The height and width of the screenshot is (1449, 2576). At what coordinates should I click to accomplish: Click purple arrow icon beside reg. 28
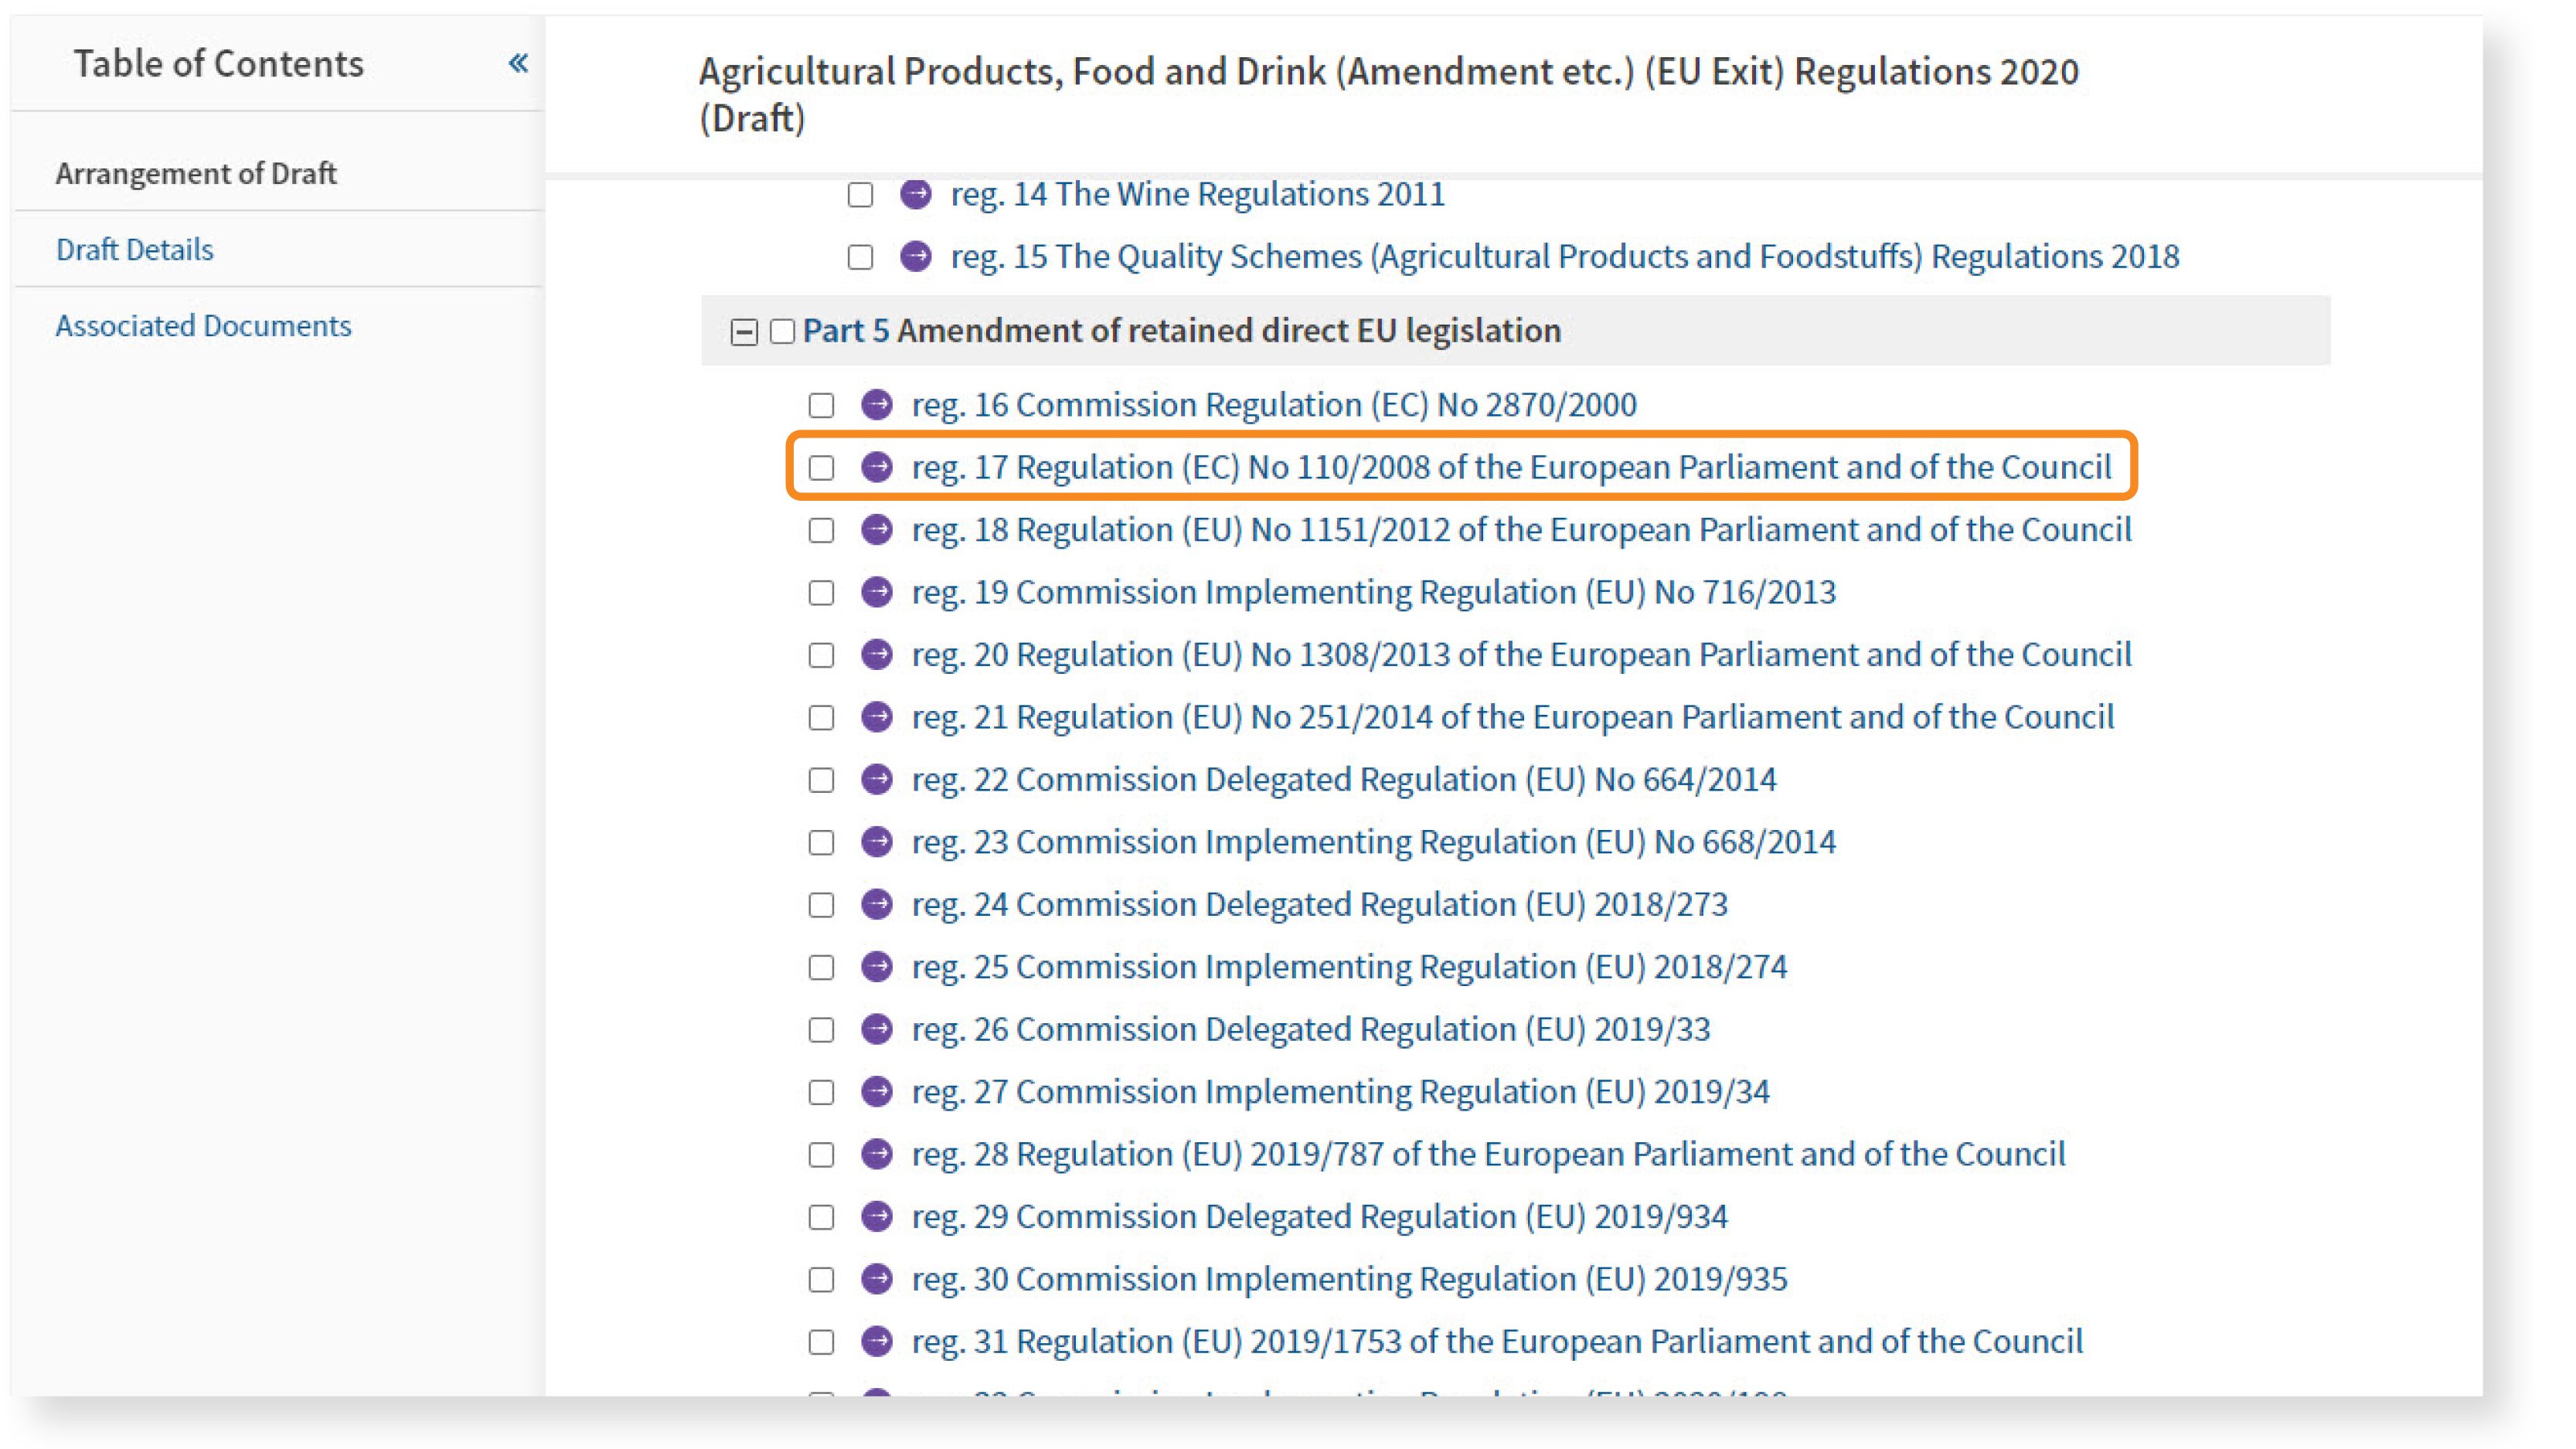[x=877, y=1155]
